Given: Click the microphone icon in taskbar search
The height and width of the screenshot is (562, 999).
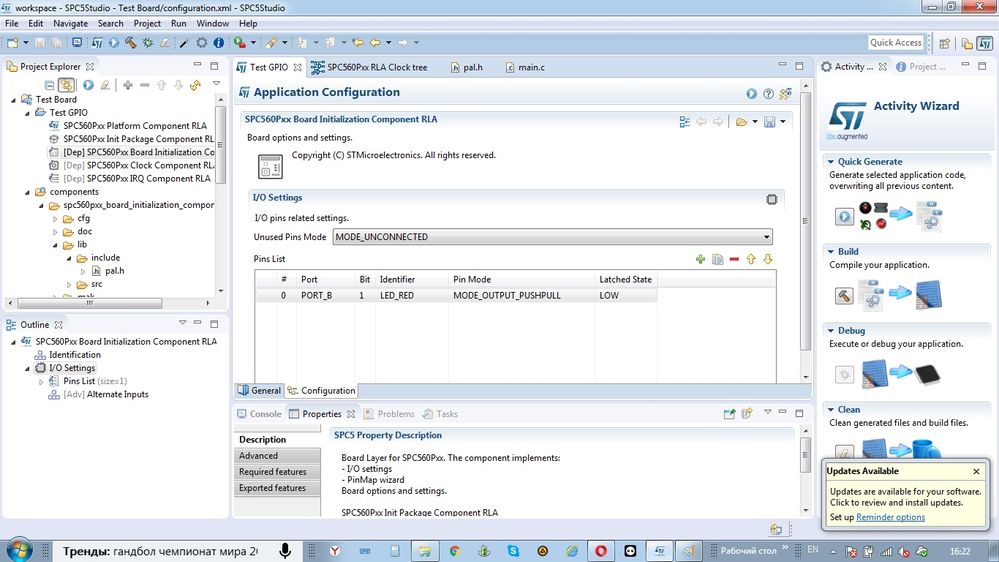Looking at the screenshot, I should (x=285, y=551).
